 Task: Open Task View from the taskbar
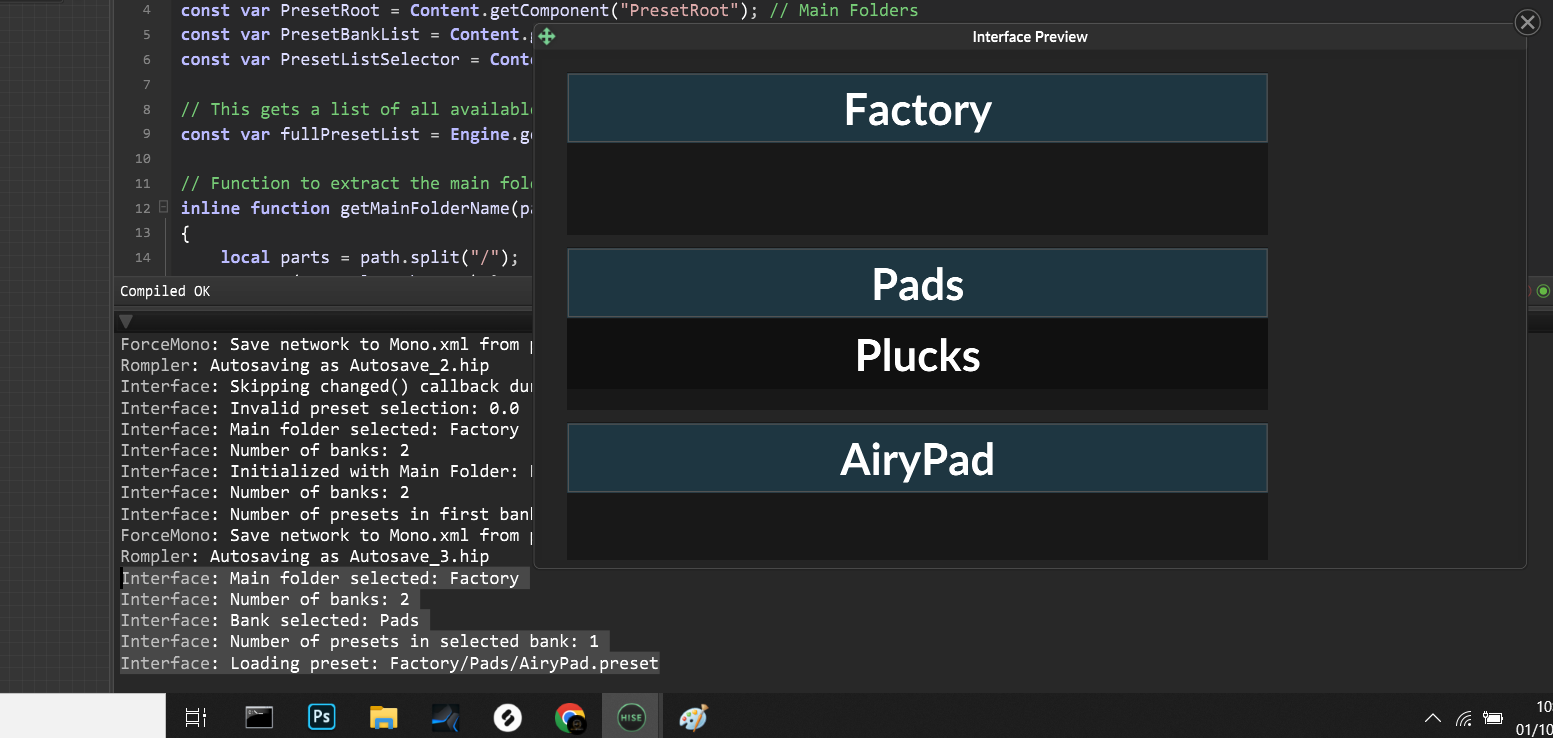click(197, 717)
